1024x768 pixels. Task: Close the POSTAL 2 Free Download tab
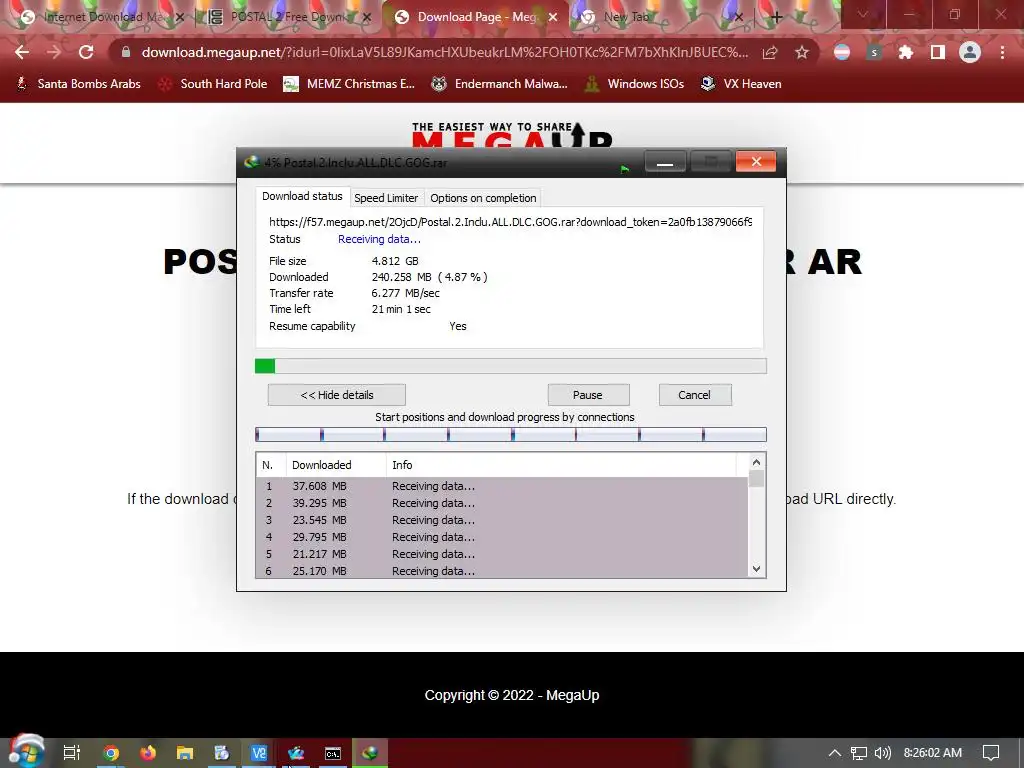367,18
